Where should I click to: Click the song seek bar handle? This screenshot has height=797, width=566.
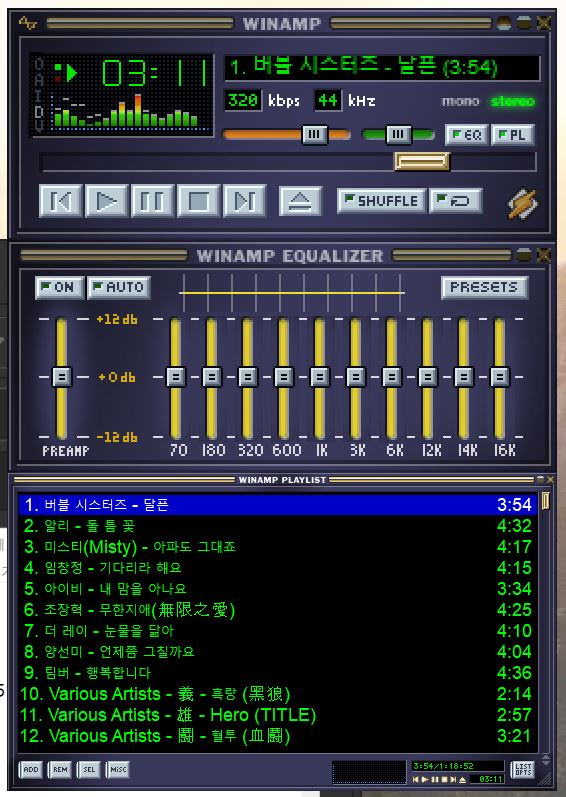(x=422, y=161)
